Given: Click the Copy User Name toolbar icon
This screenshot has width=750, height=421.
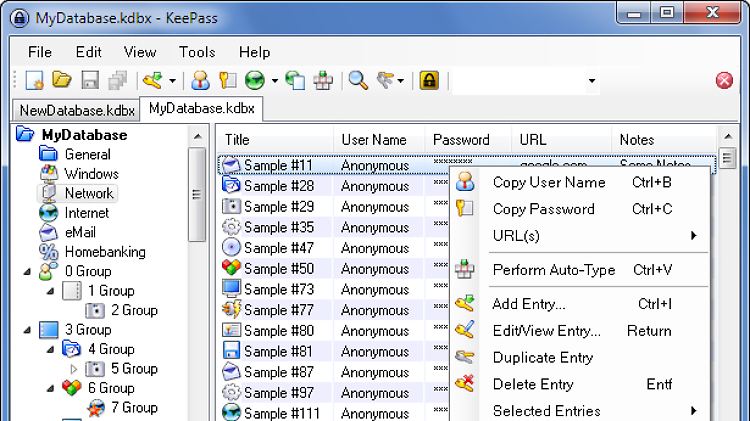Looking at the screenshot, I should coord(200,80).
